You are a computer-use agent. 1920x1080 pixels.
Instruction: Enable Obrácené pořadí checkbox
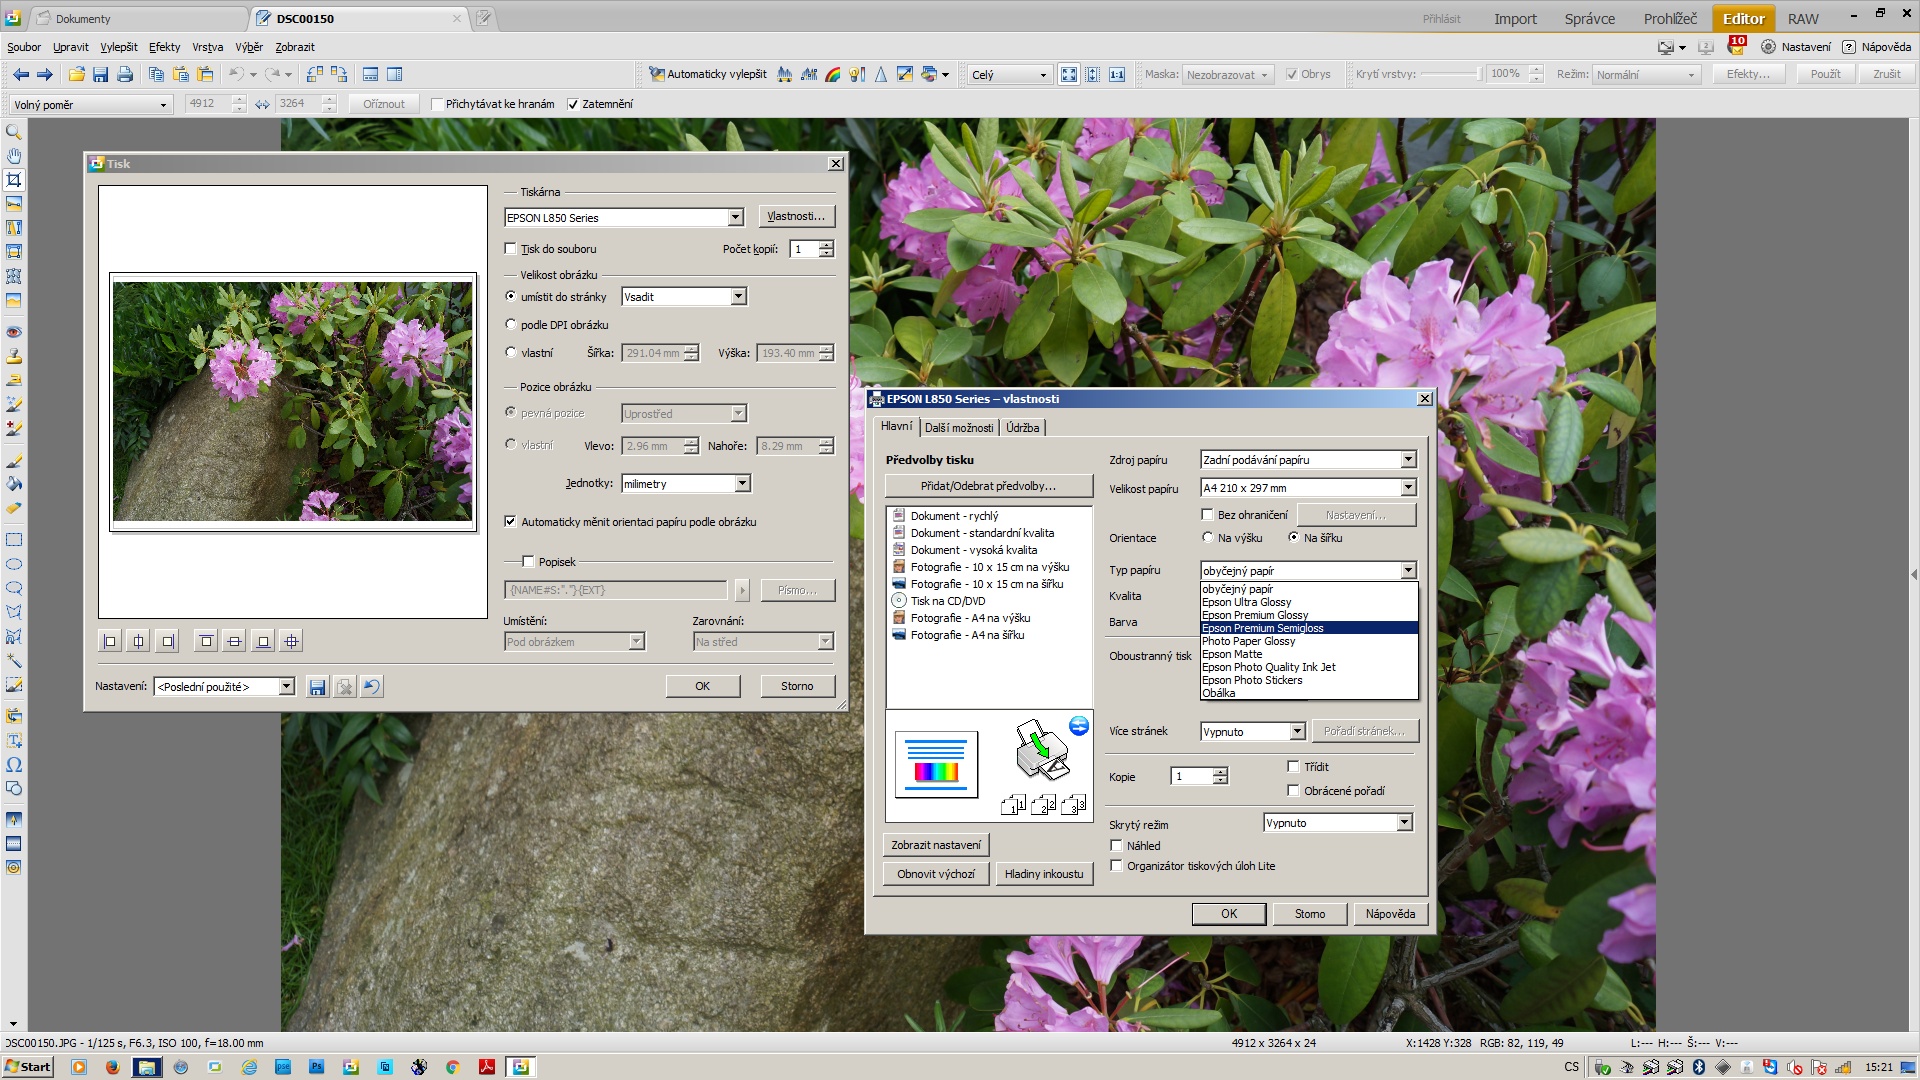click(x=1294, y=791)
